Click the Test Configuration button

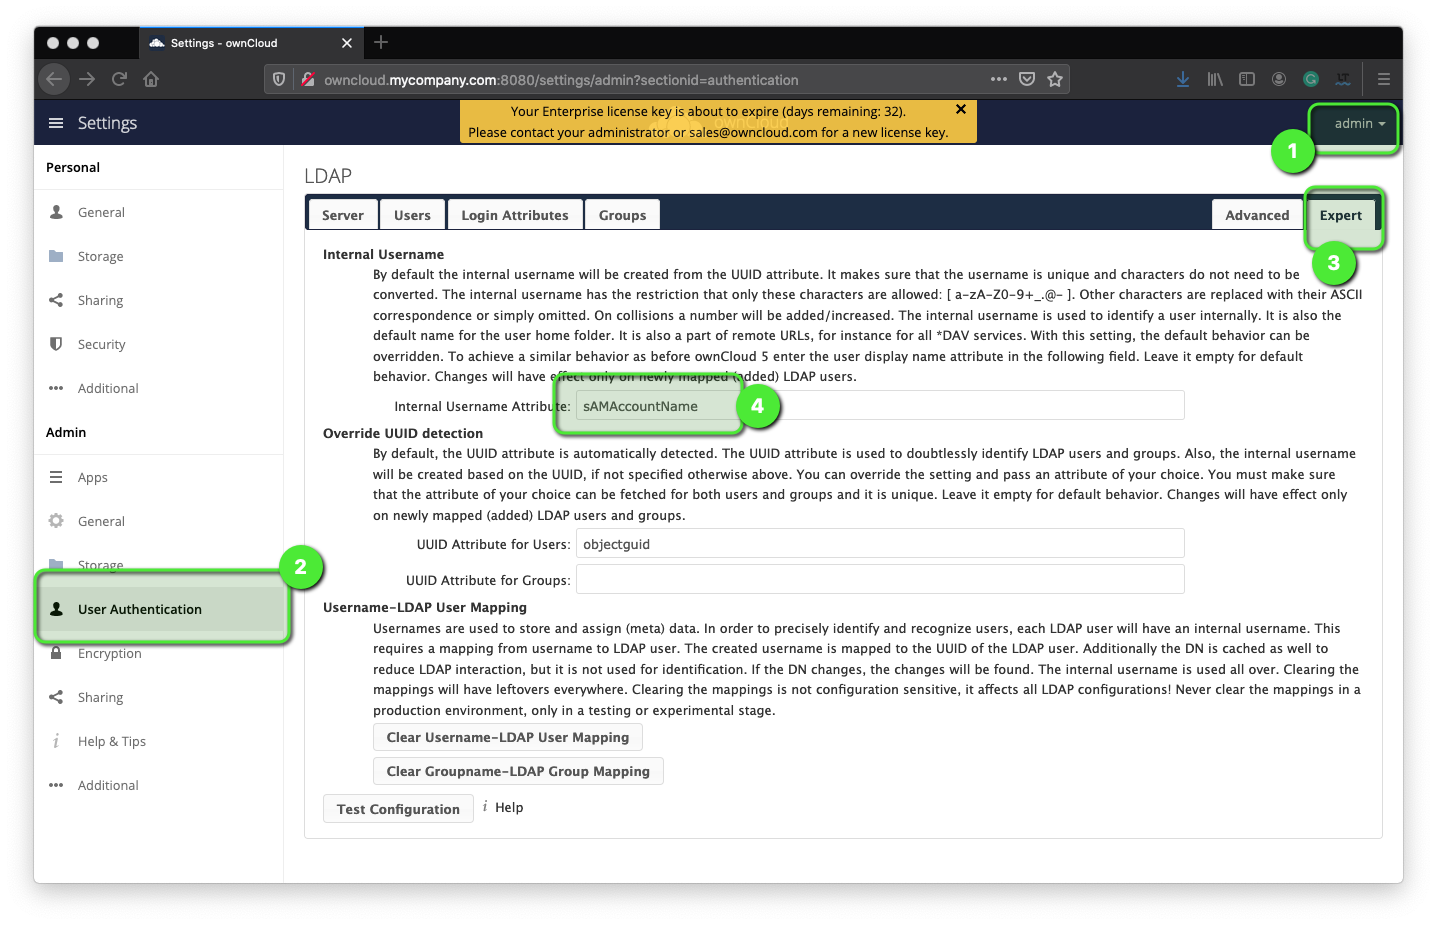click(x=398, y=808)
